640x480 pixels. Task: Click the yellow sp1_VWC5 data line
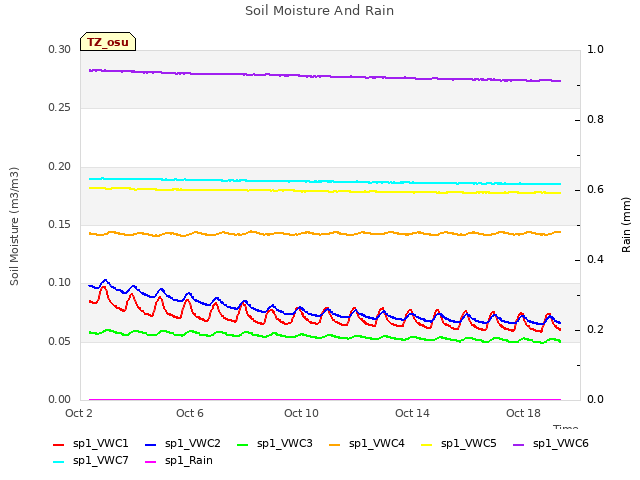click(x=325, y=191)
